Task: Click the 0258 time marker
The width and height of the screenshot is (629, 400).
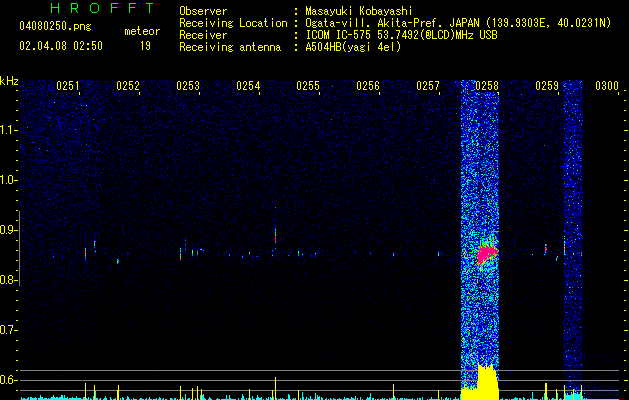Action: point(487,86)
